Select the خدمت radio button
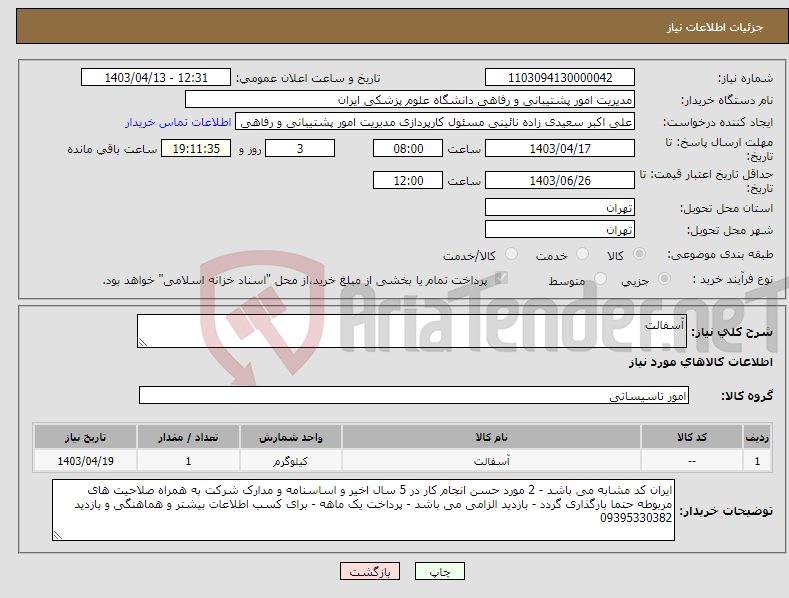 pos(582,254)
